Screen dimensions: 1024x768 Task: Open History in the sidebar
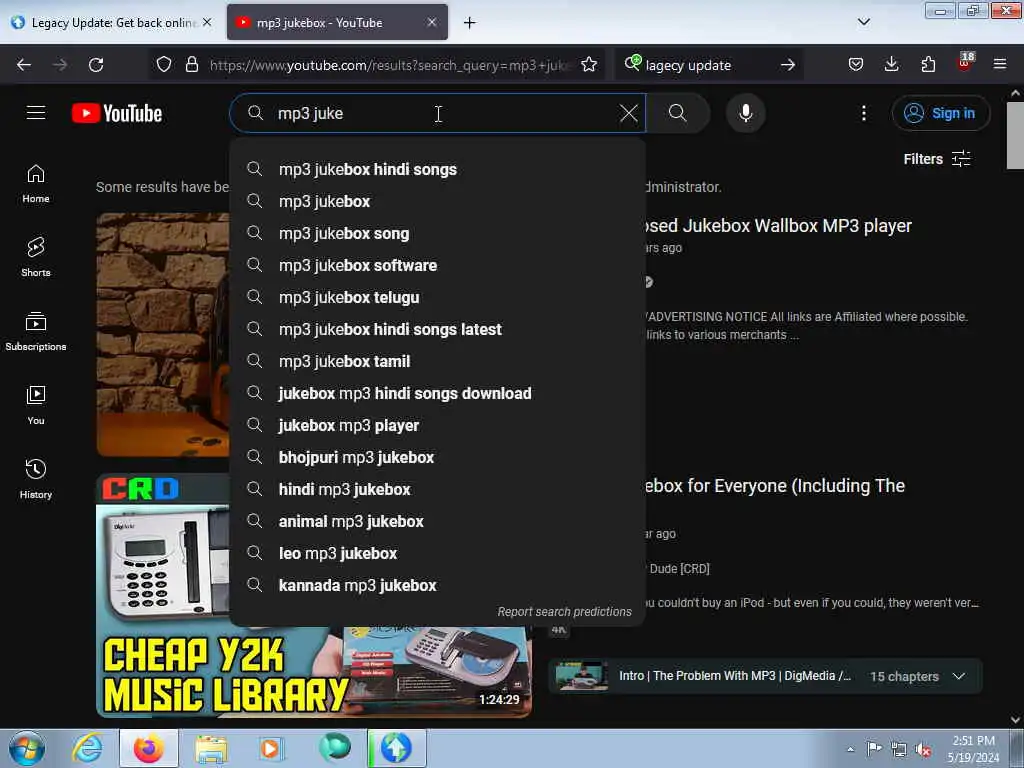pos(36,479)
